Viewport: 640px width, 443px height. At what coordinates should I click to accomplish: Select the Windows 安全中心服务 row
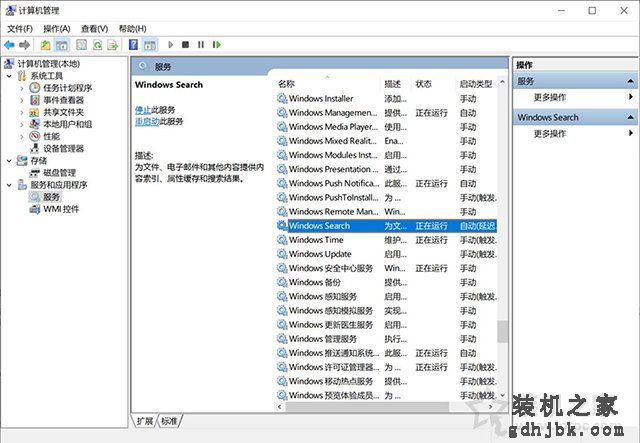pos(386,268)
